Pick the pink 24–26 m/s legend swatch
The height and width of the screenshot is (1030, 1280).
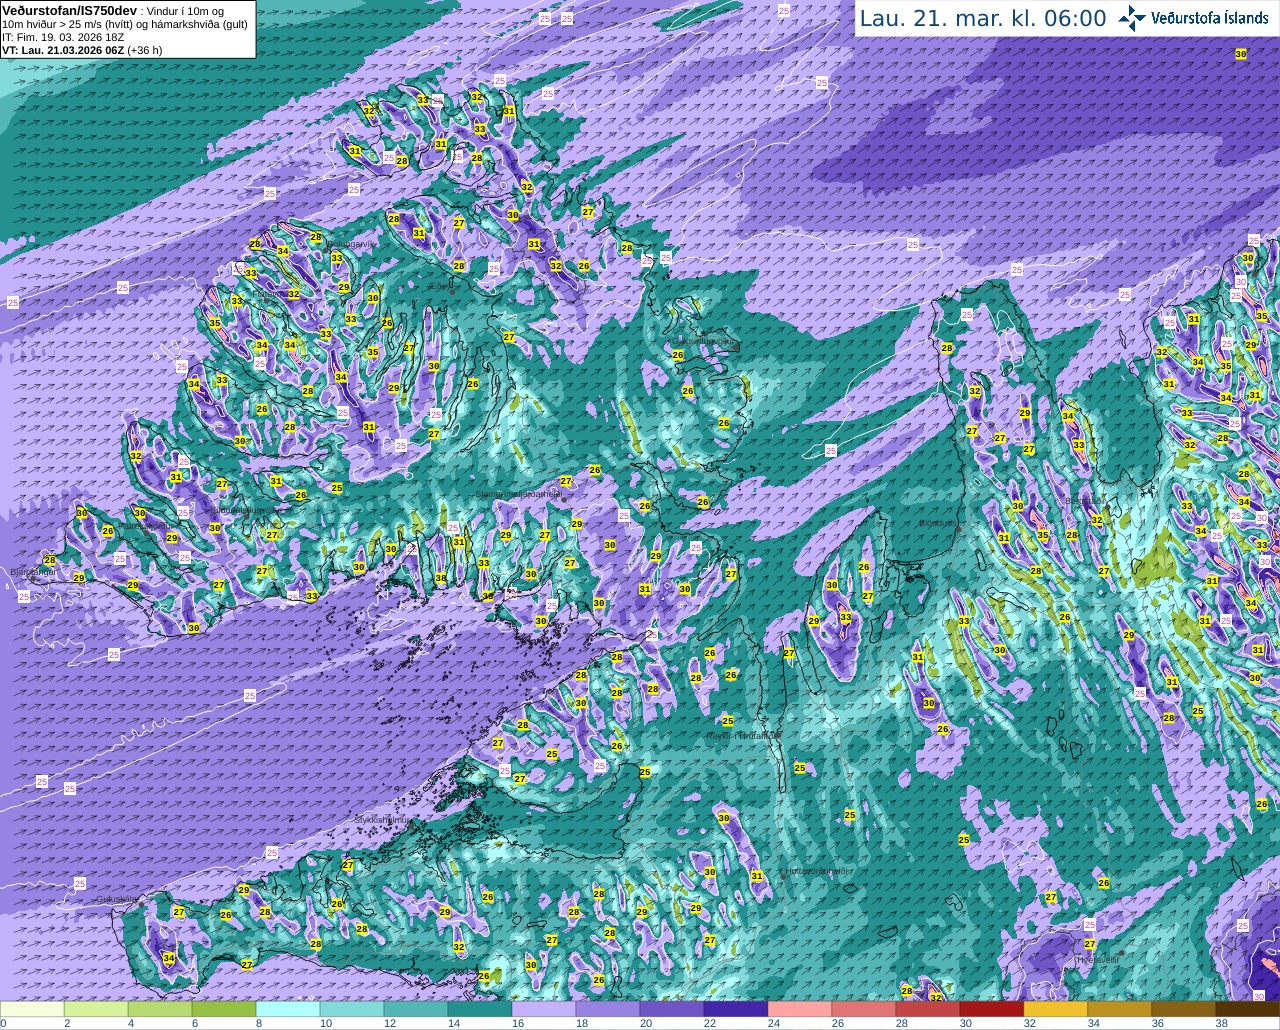799,1009
